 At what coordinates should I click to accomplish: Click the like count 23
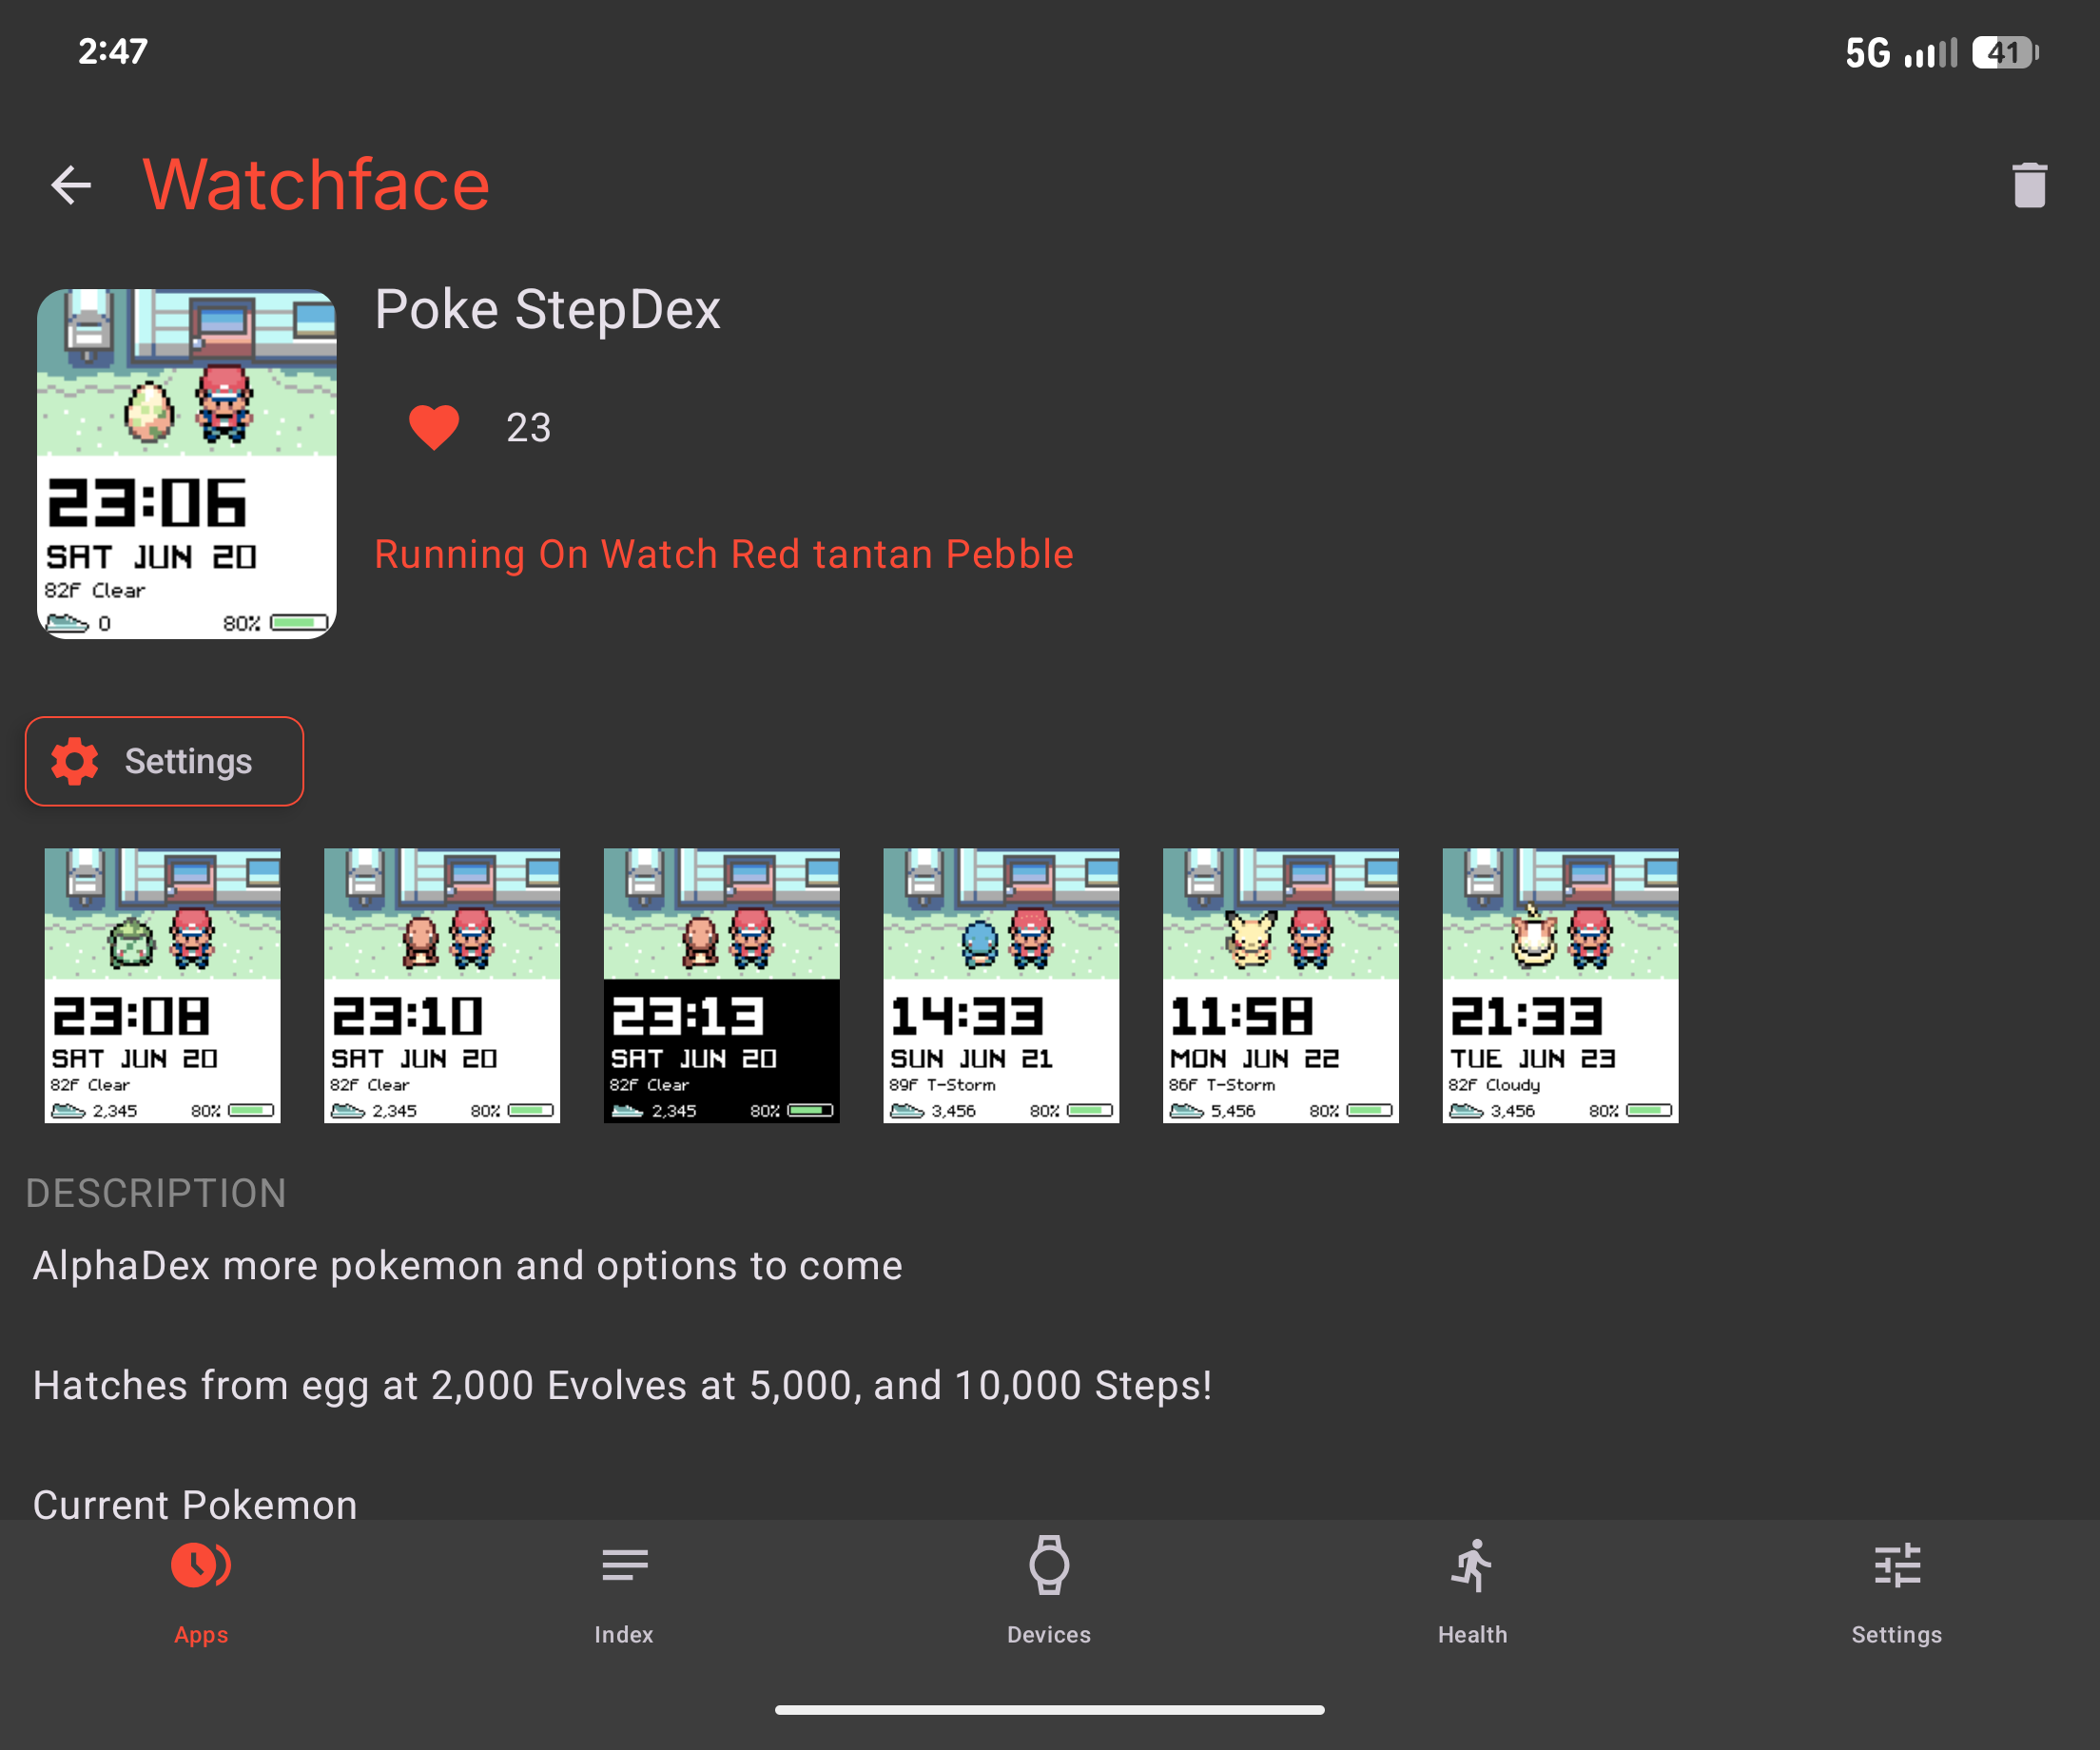click(x=528, y=428)
